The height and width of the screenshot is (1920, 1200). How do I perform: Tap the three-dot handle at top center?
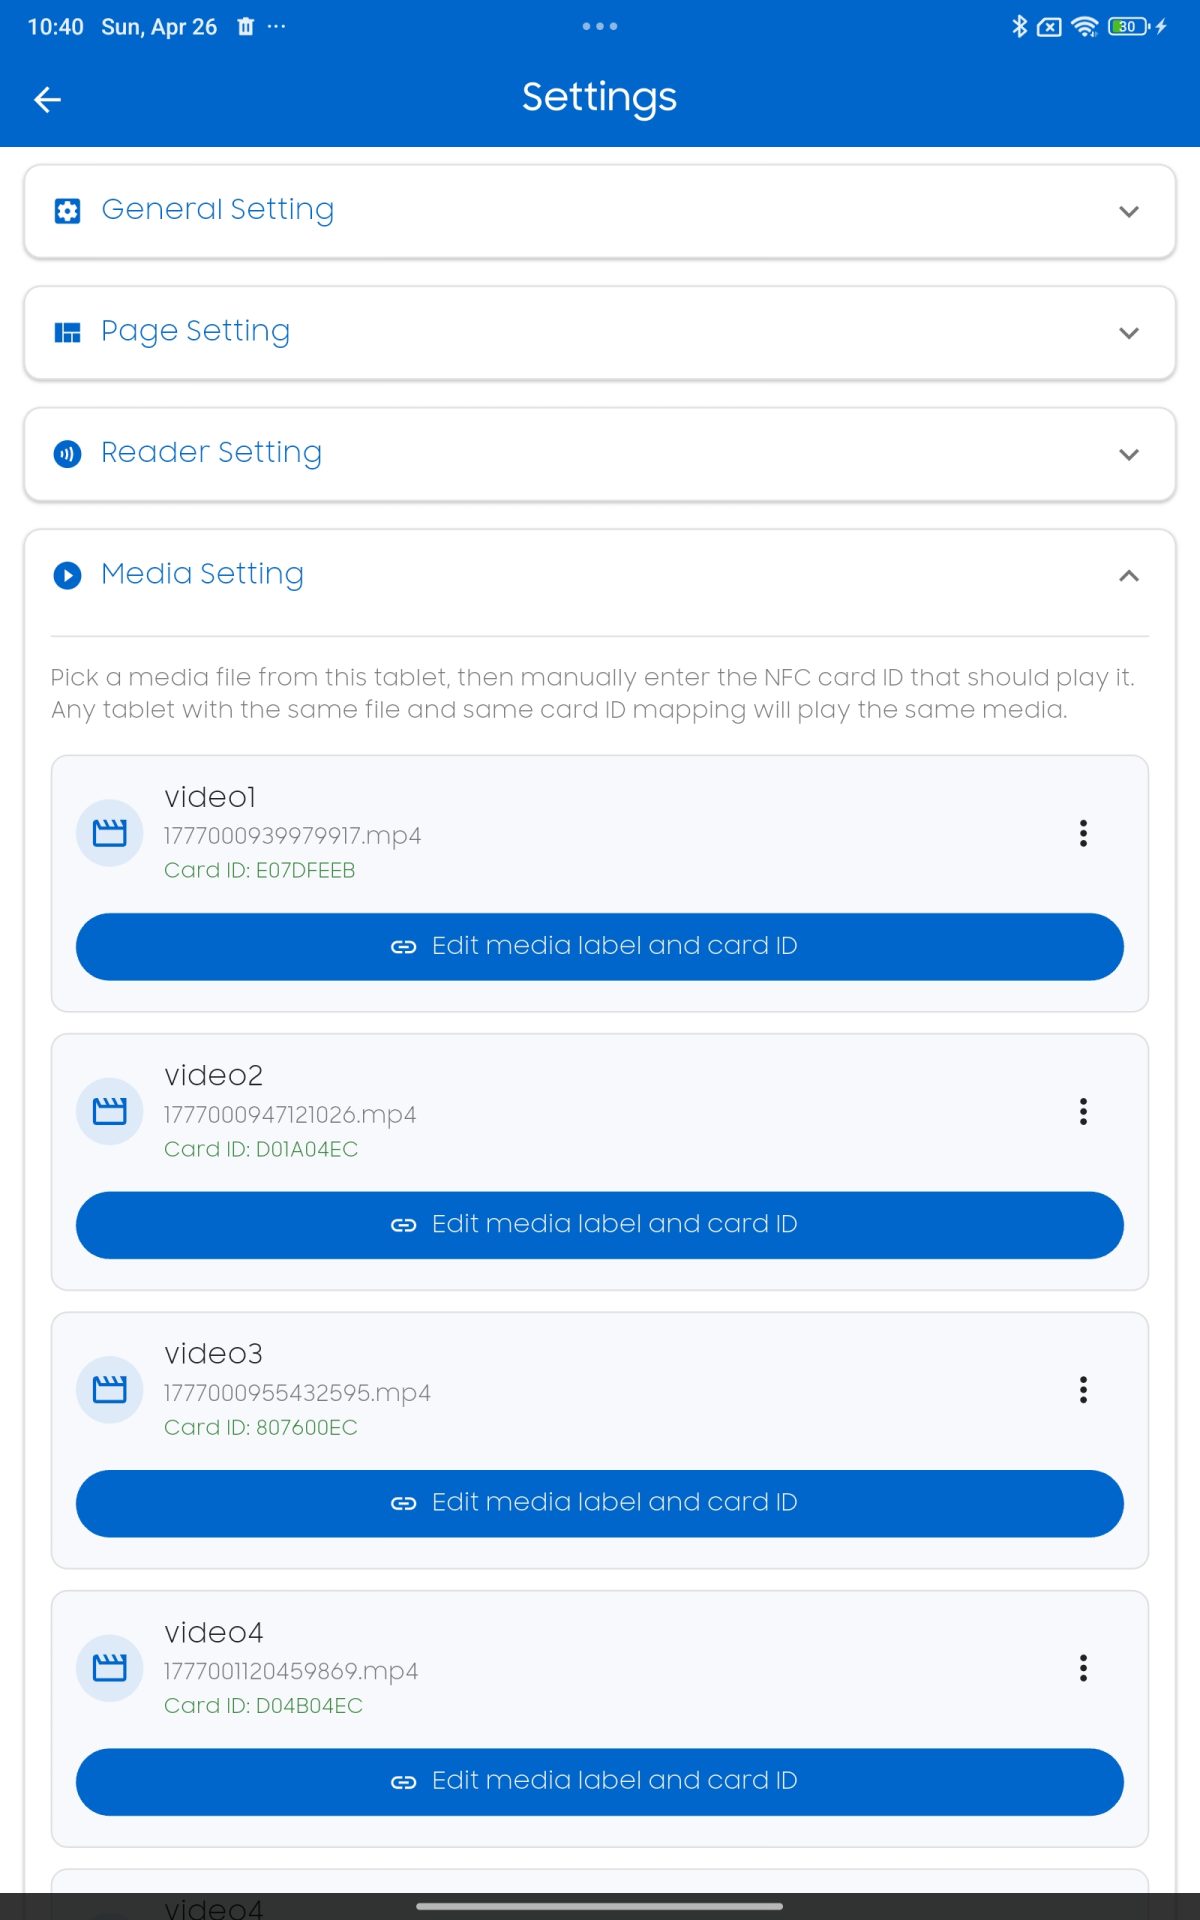tap(600, 26)
